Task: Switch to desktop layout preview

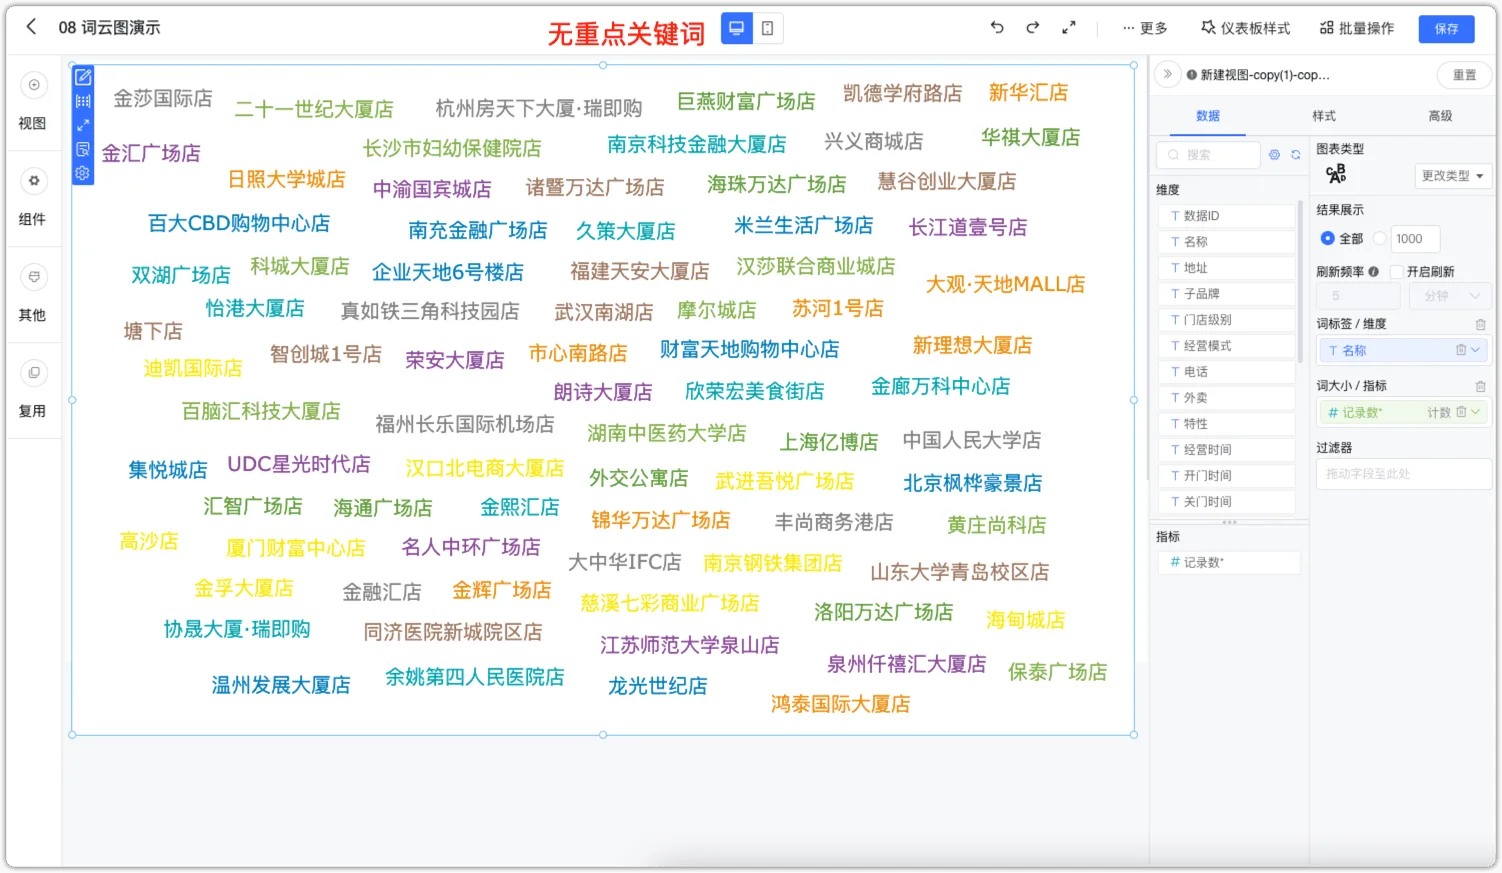Action: tap(737, 28)
